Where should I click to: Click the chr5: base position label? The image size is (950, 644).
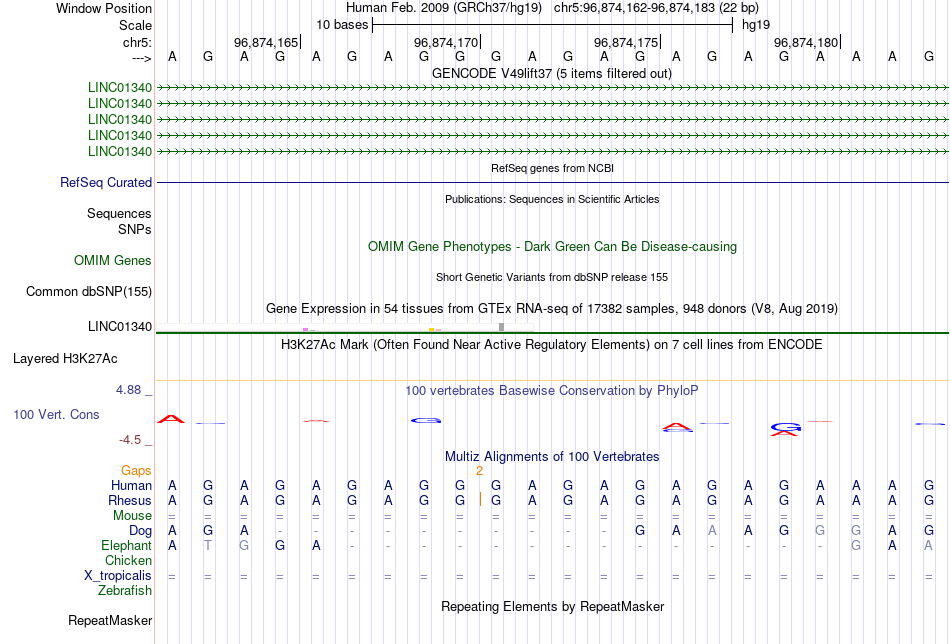[137, 42]
